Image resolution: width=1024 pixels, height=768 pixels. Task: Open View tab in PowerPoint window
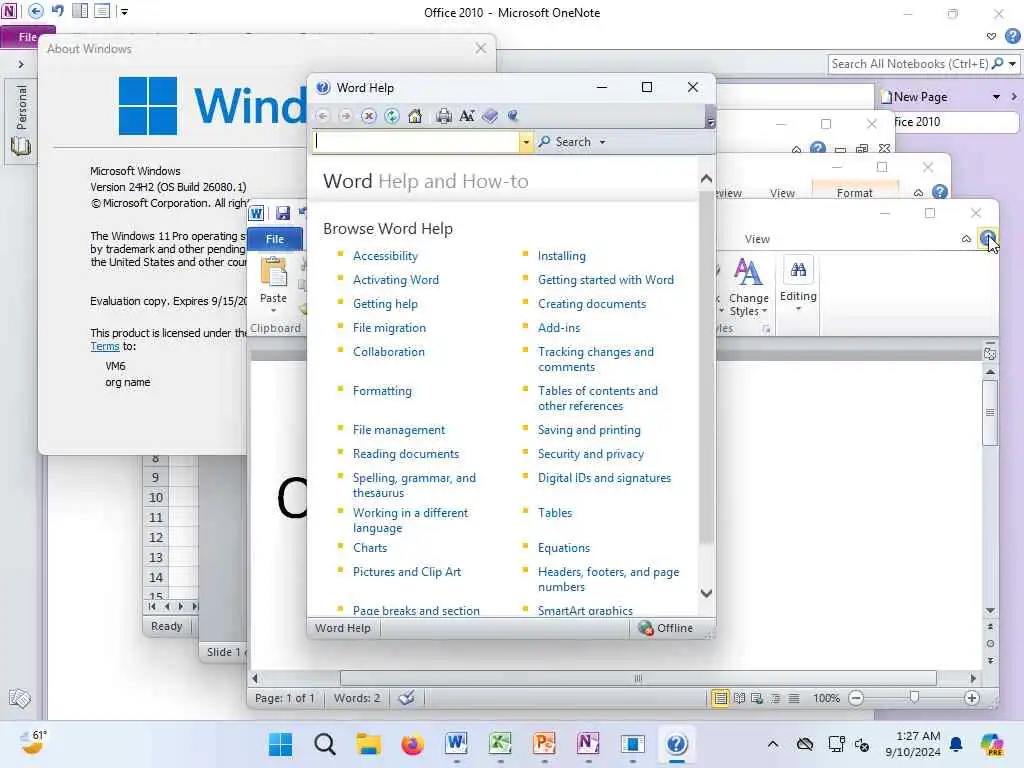[782, 193]
